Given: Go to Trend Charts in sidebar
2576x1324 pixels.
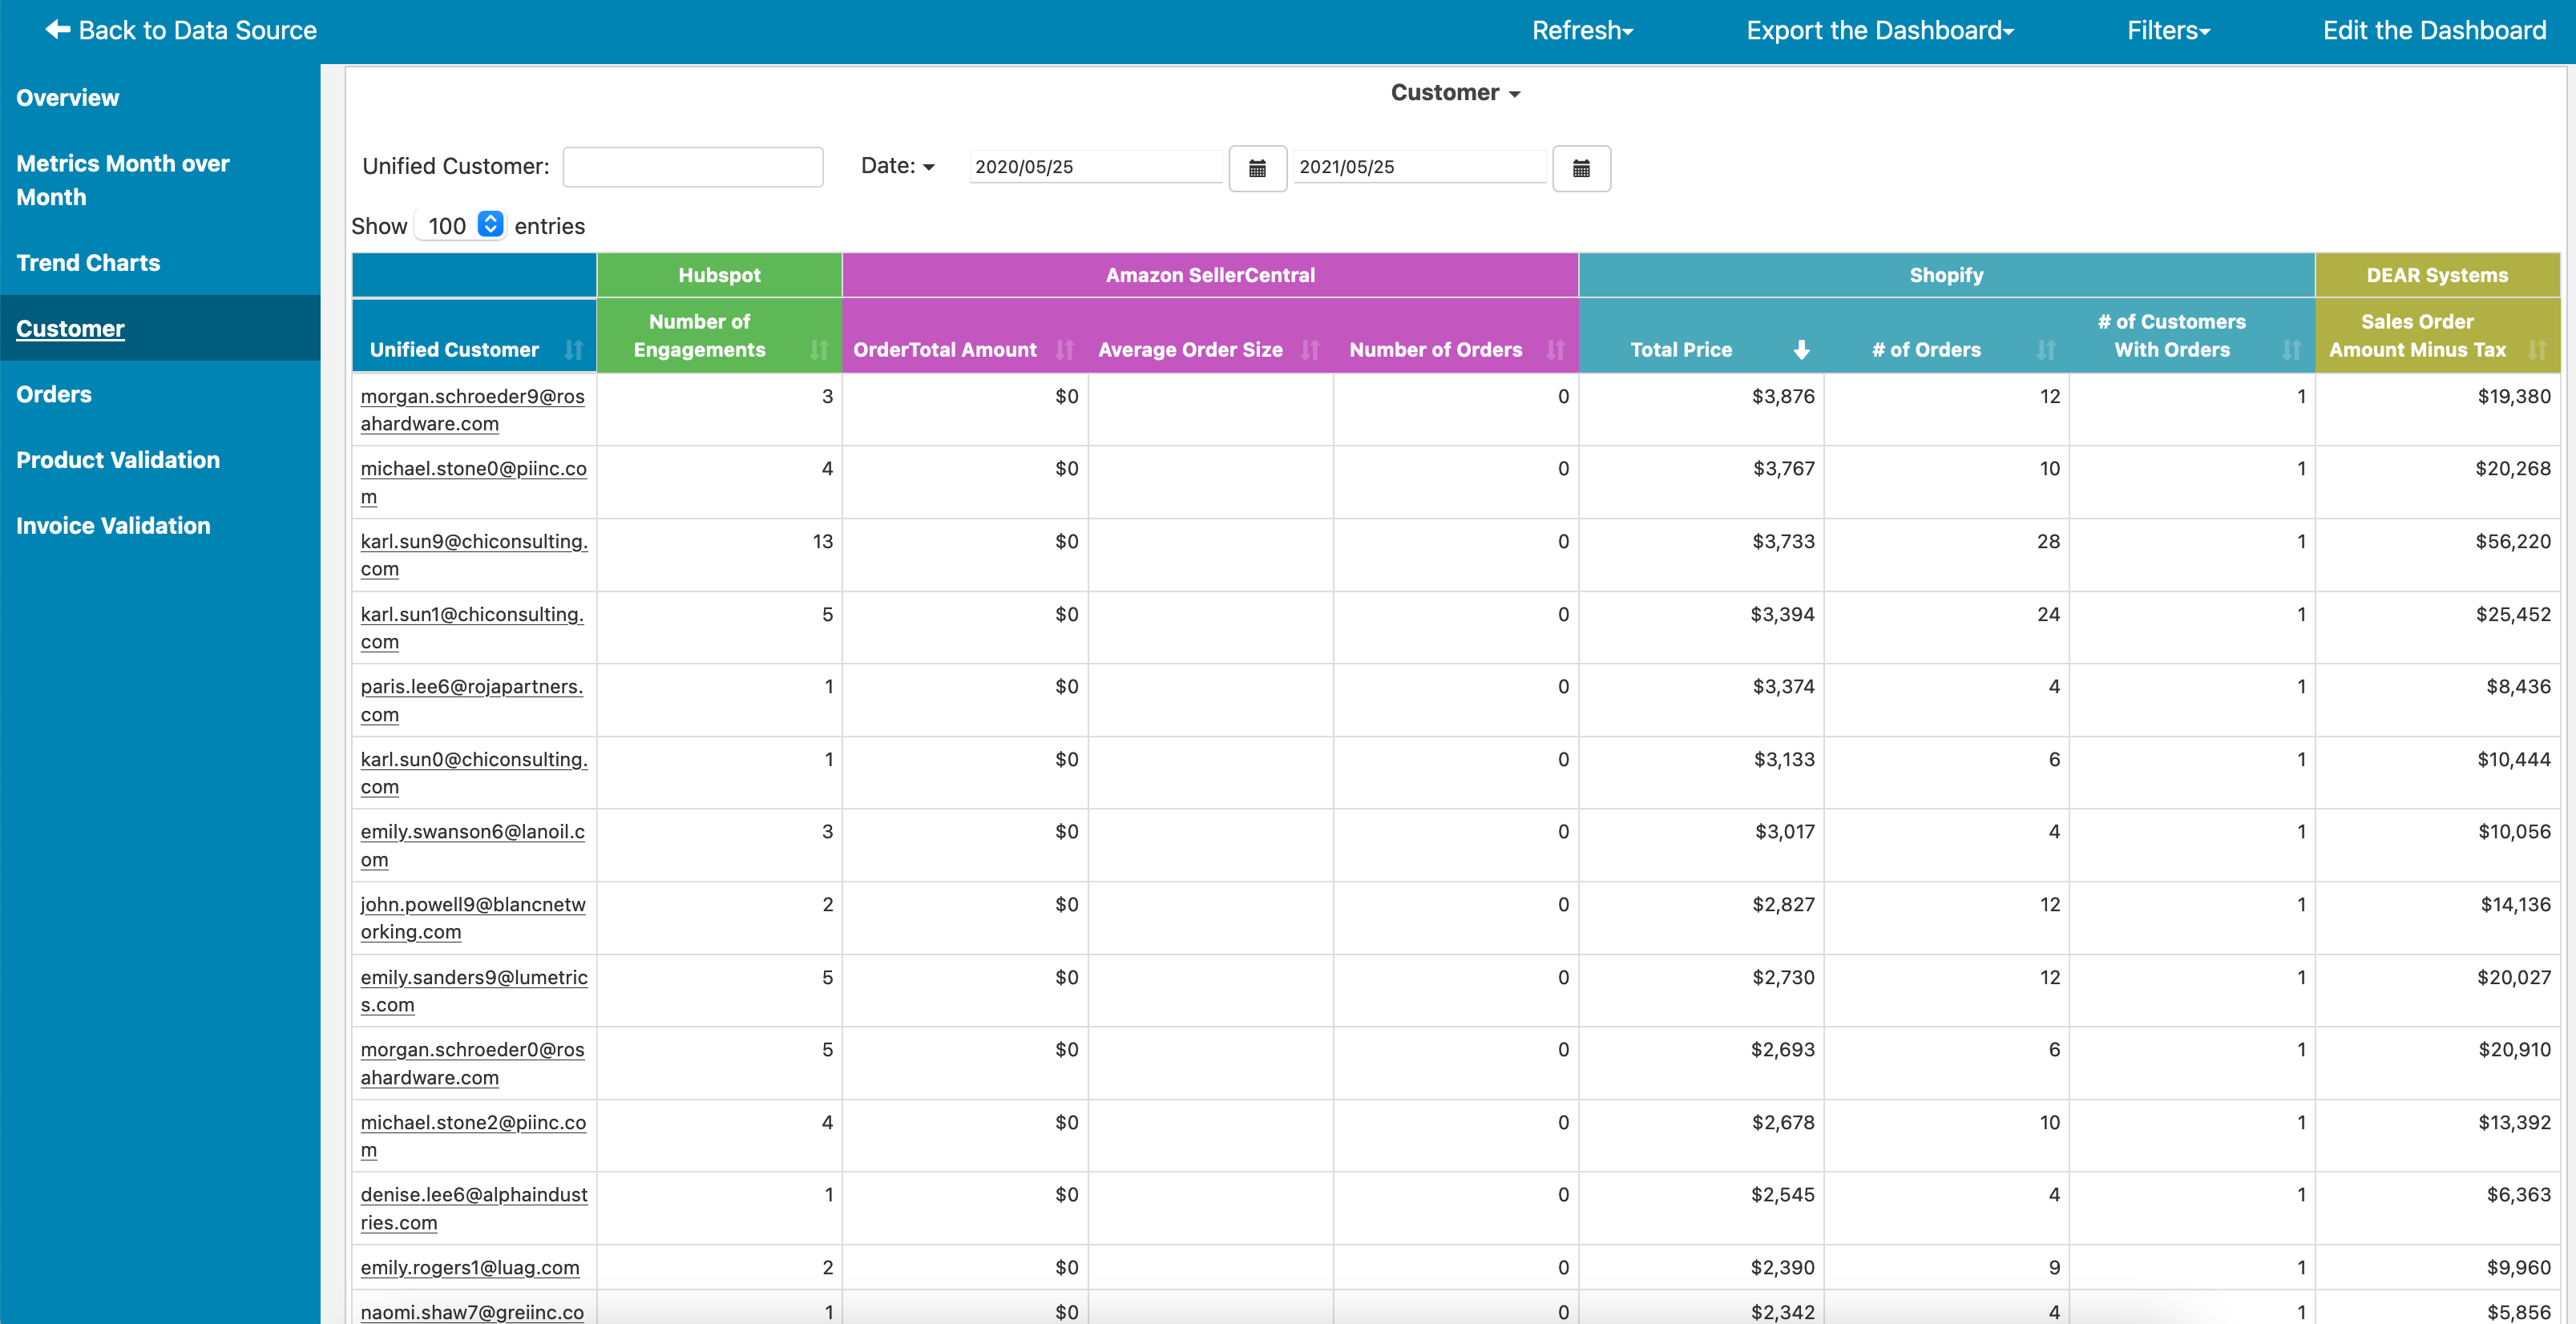Looking at the screenshot, I should (x=88, y=263).
